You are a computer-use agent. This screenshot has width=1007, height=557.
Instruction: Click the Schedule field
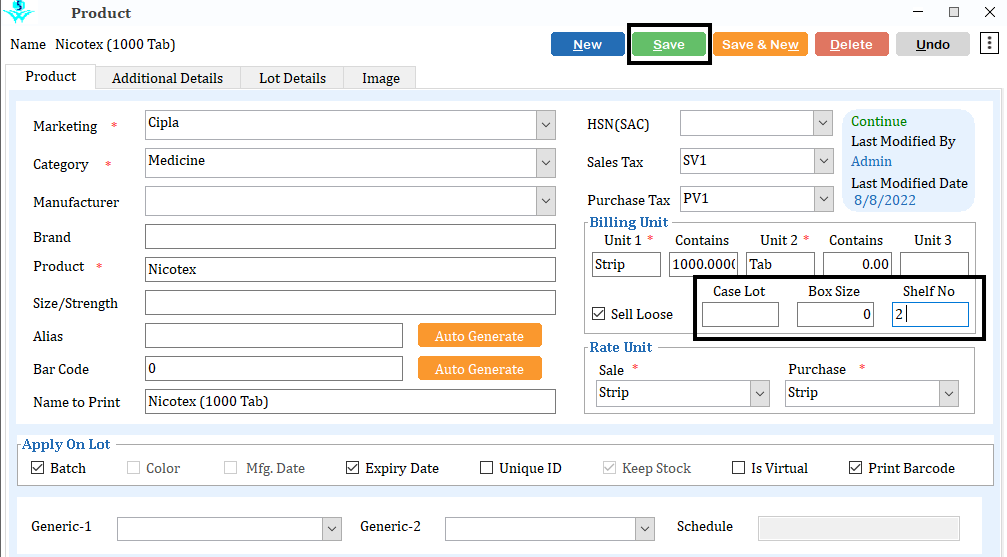[859, 528]
